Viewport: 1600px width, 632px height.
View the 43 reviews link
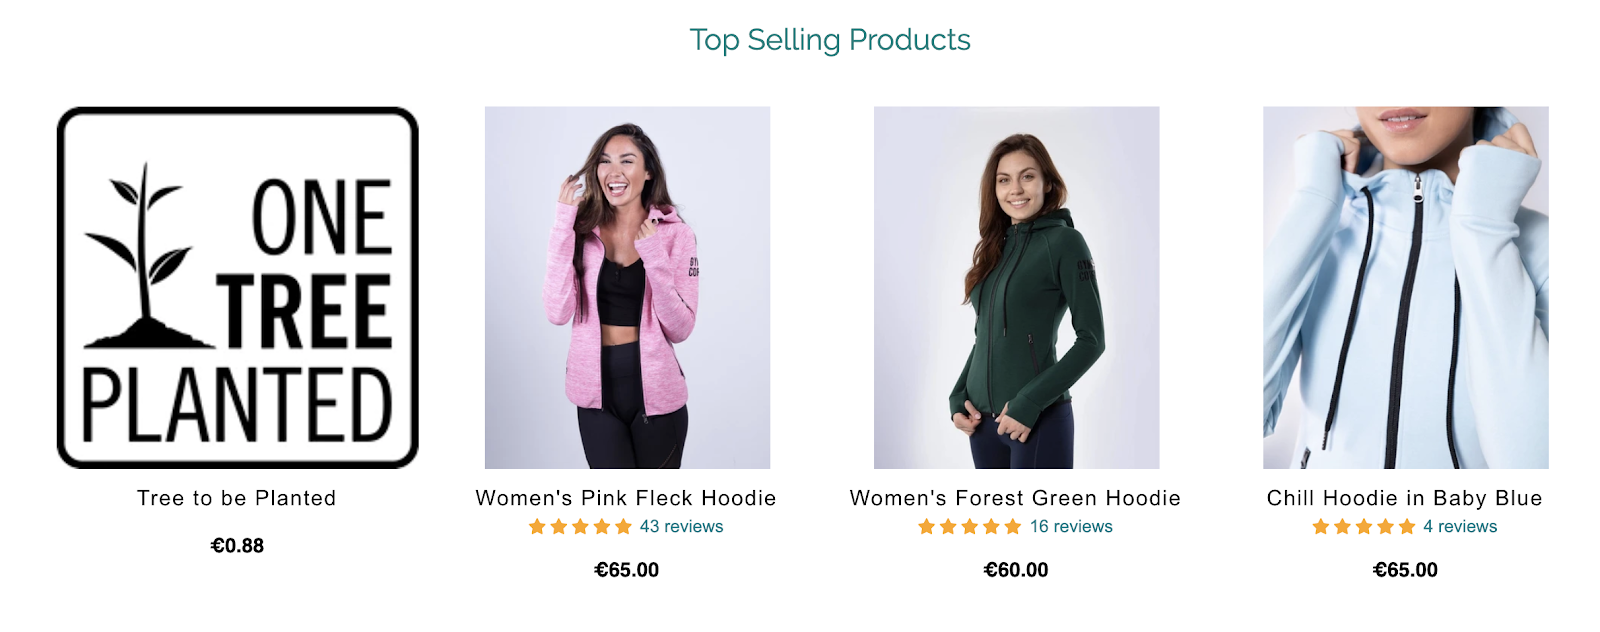coord(681,527)
